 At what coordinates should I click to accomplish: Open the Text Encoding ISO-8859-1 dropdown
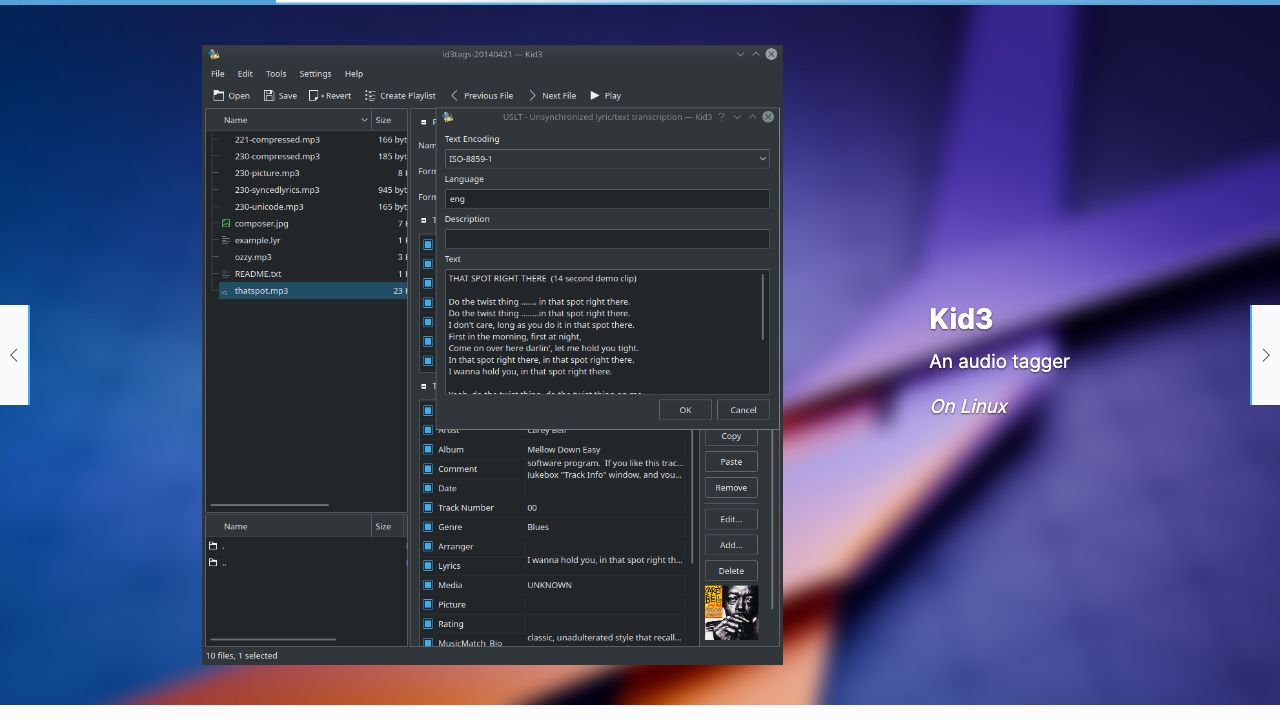(607, 159)
